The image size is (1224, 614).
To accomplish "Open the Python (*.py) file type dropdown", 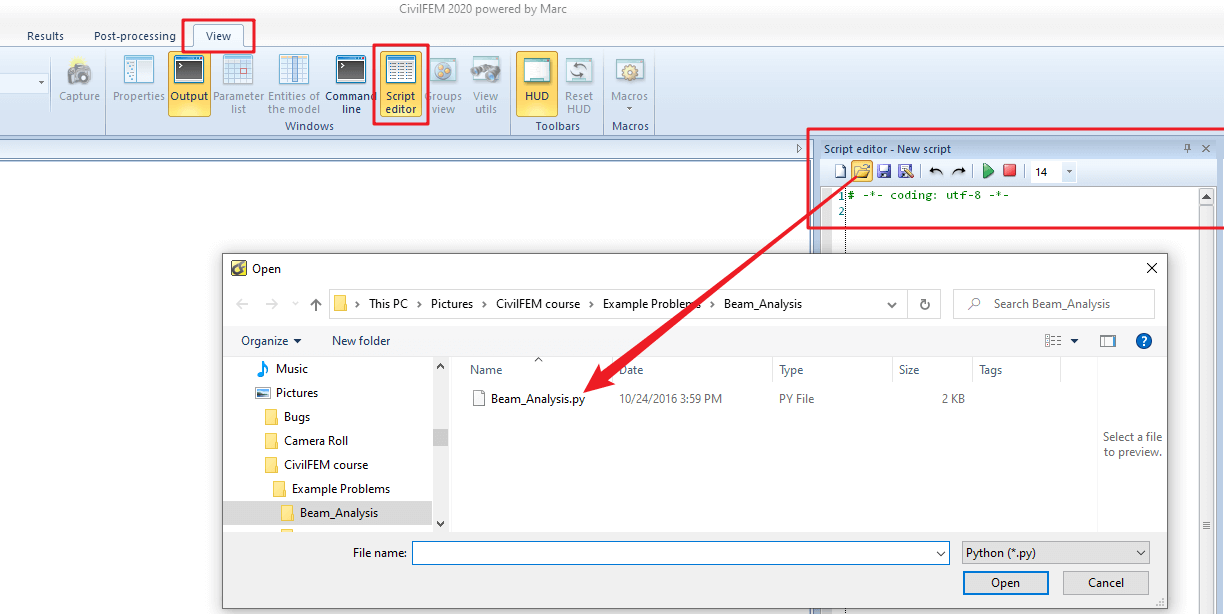I will [x=1055, y=553].
